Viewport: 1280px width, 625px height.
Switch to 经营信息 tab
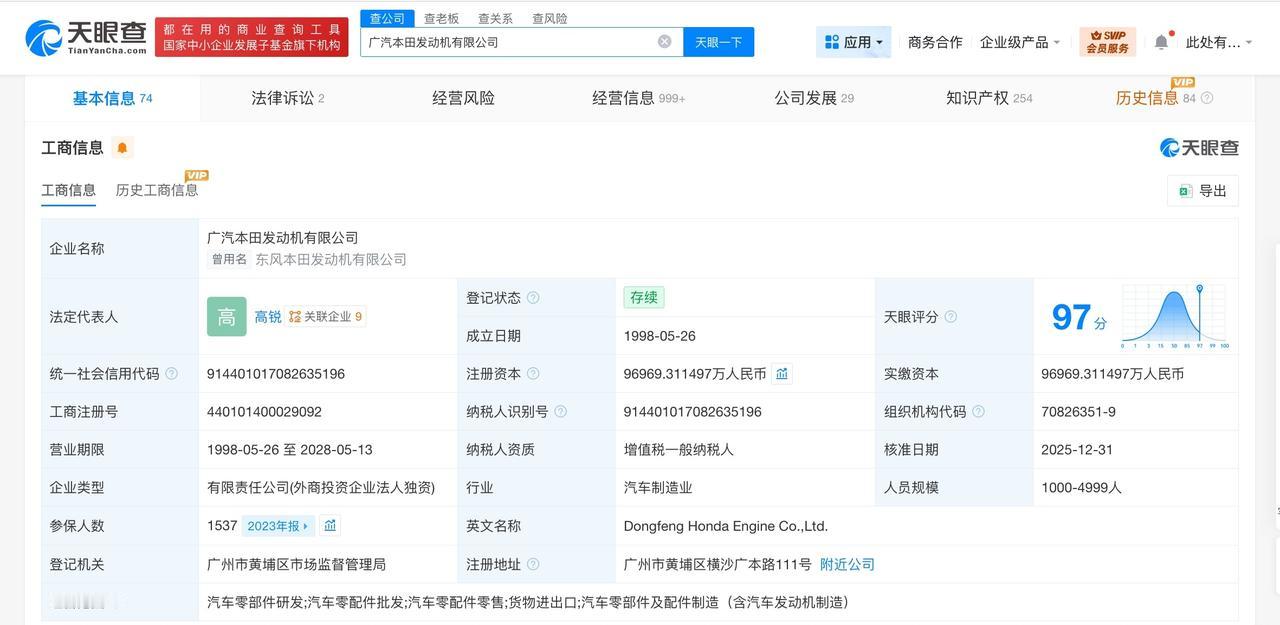[639, 98]
